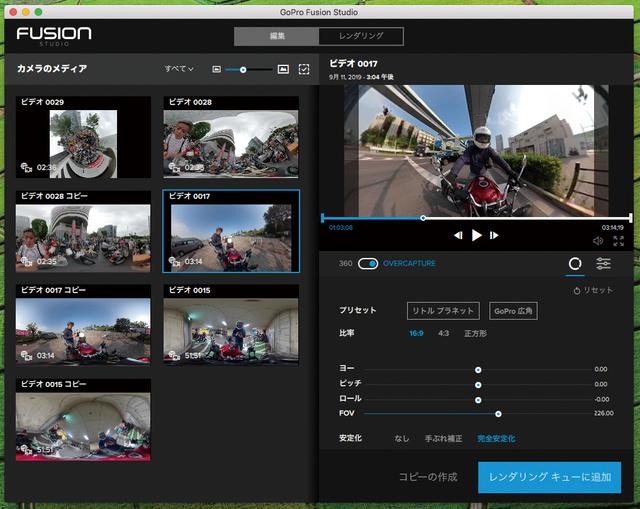Select the ビデオ 0017 コピー thumbnail
640x509 pixels.
(83, 325)
